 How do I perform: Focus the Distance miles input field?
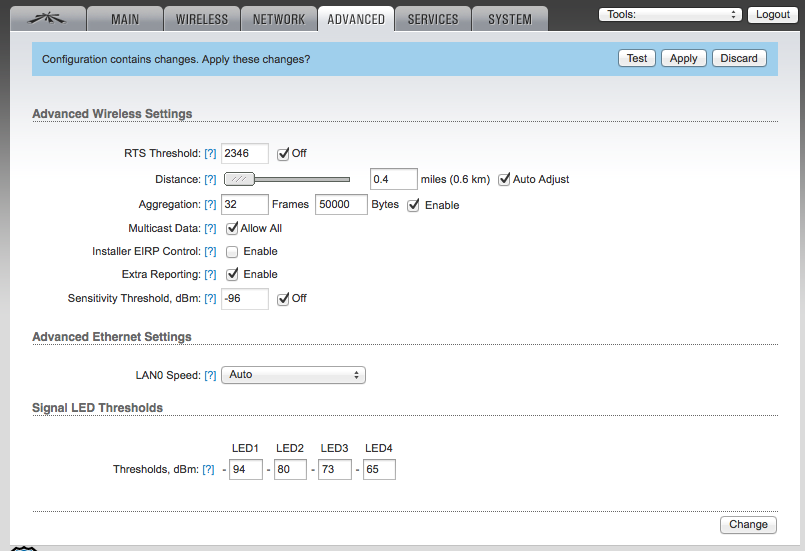(x=394, y=179)
